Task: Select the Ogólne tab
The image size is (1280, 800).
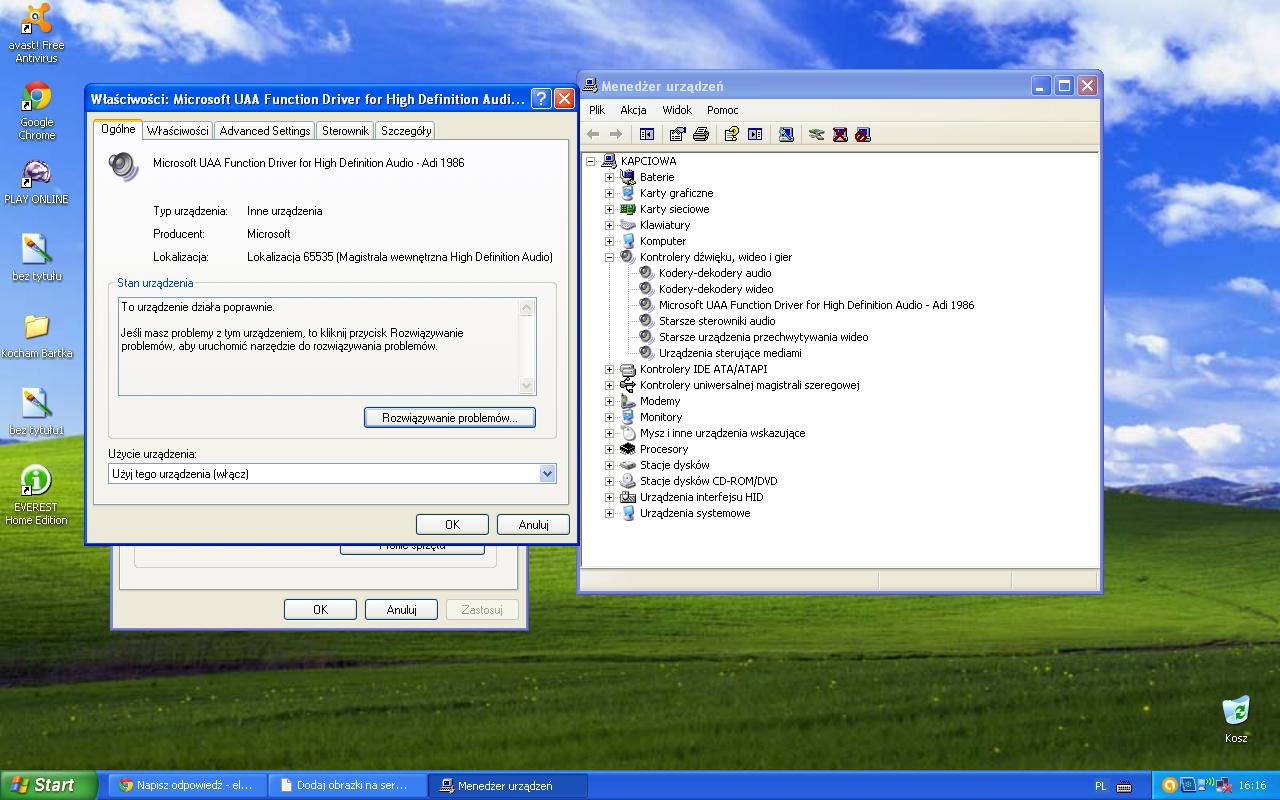Action: 118,129
